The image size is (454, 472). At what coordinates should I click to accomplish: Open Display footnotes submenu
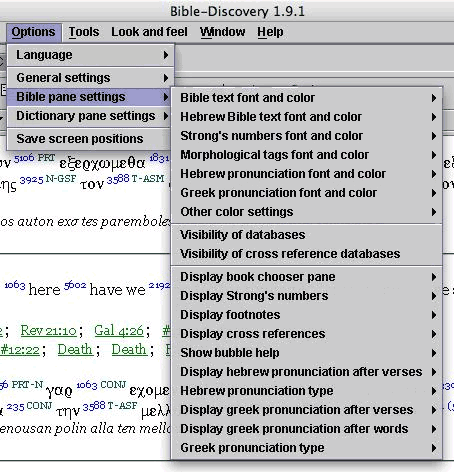[x=307, y=315]
